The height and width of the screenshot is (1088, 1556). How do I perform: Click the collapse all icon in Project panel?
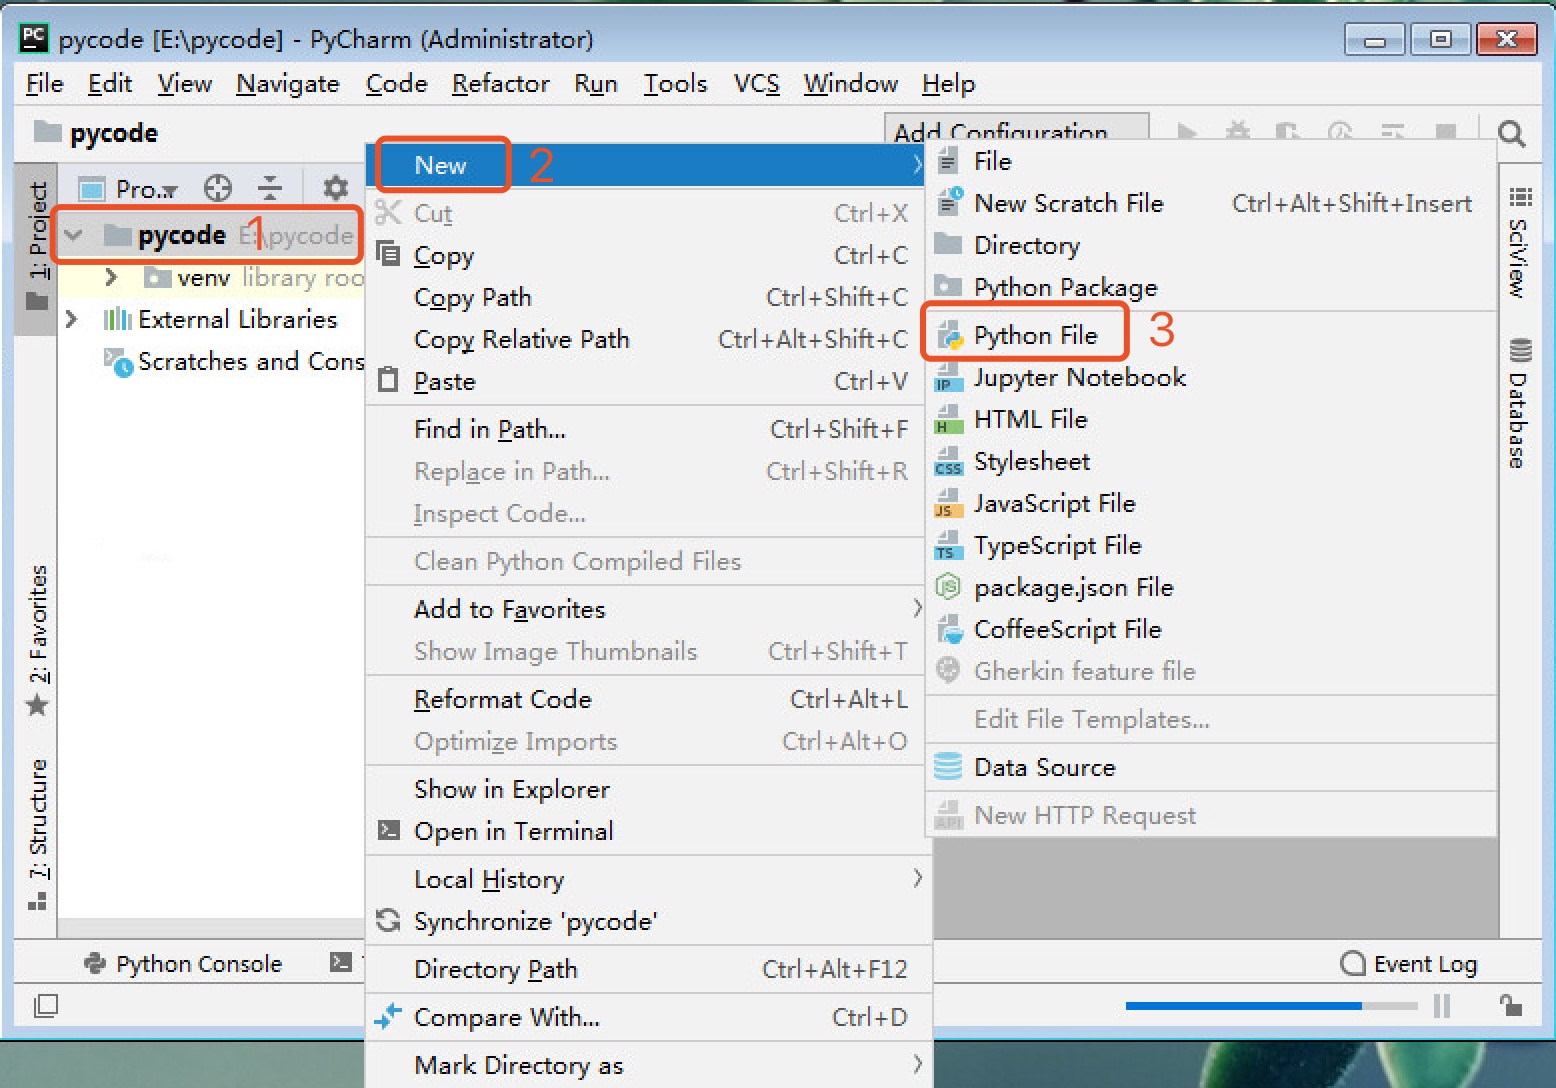pyautogui.click(x=270, y=188)
